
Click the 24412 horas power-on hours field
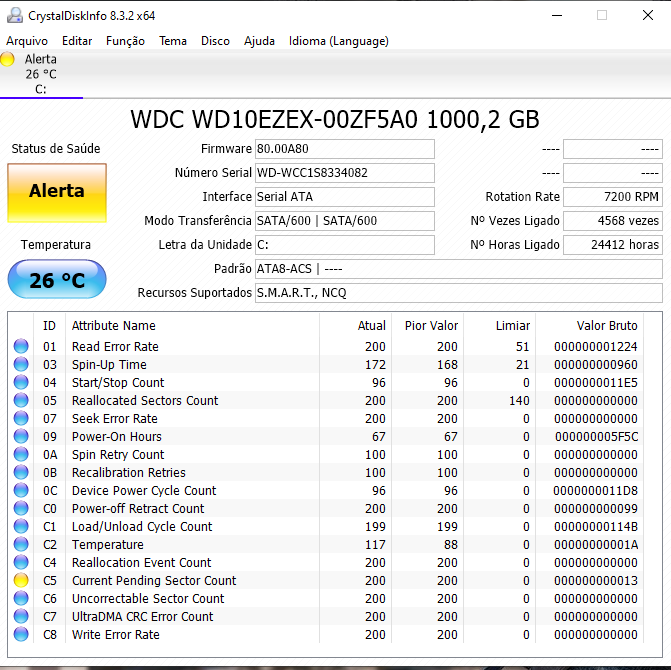point(613,245)
